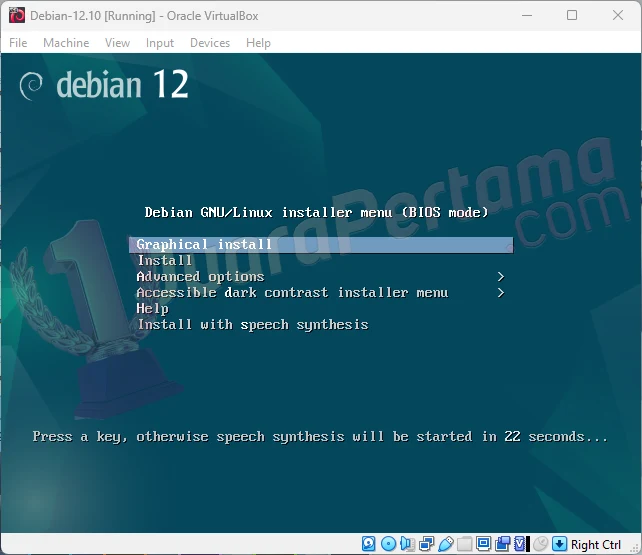This screenshot has width=642, height=555.
Task: Select Advanced options entry
Action: click(200, 277)
